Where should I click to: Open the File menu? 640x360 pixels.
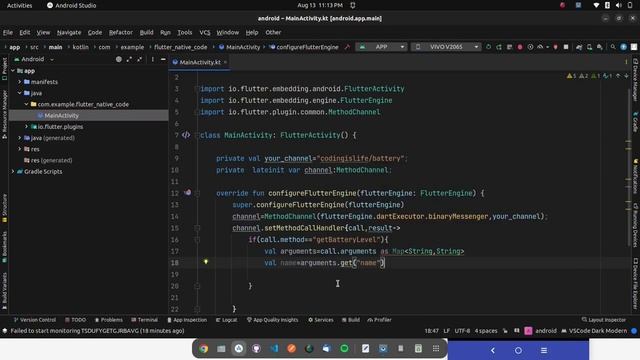(8, 32)
